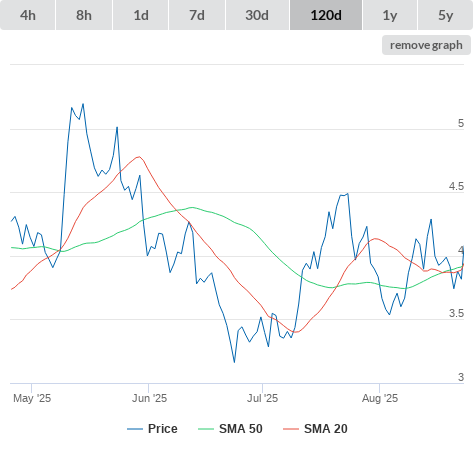Switch to the 4h time range tab
Screen dimensions: 474x455
click(28, 15)
